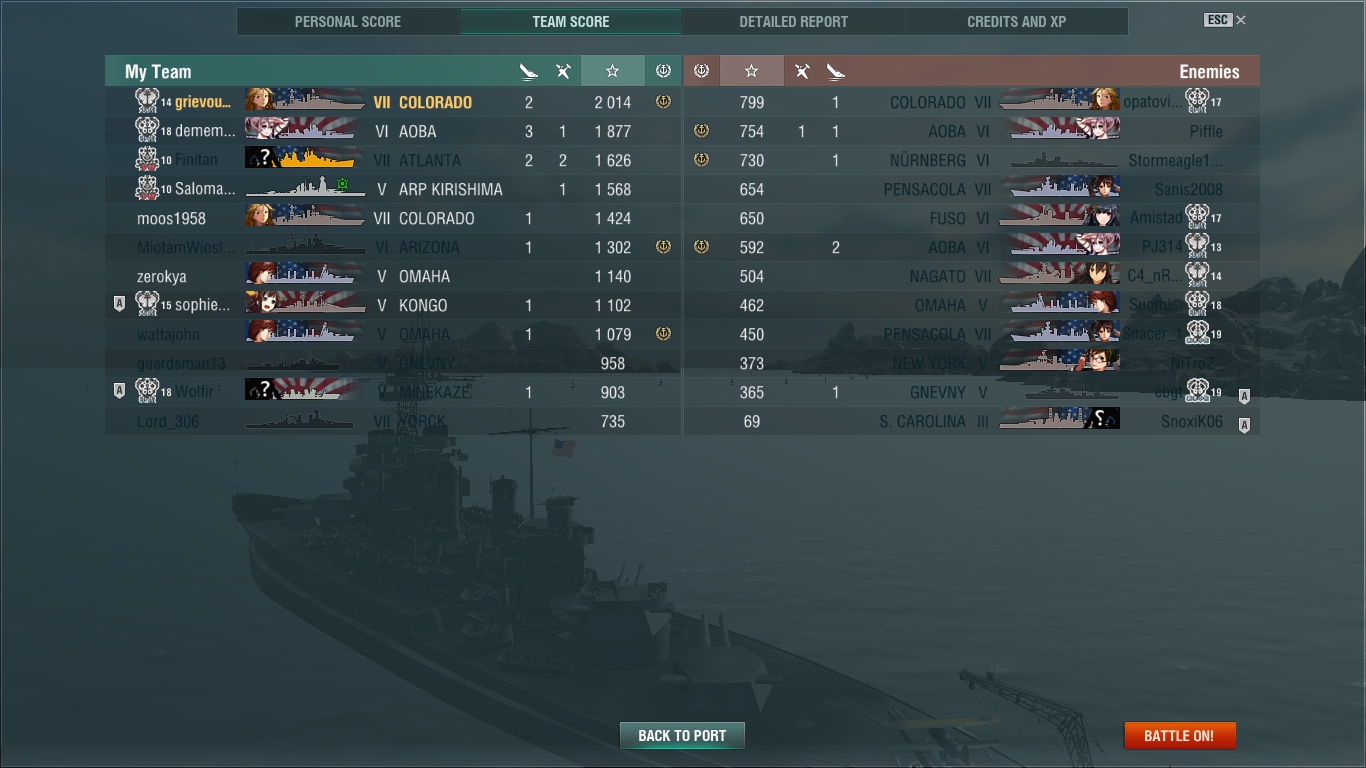Sort My Team by star XP column
Viewport: 1366px width, 768px height.
coord(612,71)
